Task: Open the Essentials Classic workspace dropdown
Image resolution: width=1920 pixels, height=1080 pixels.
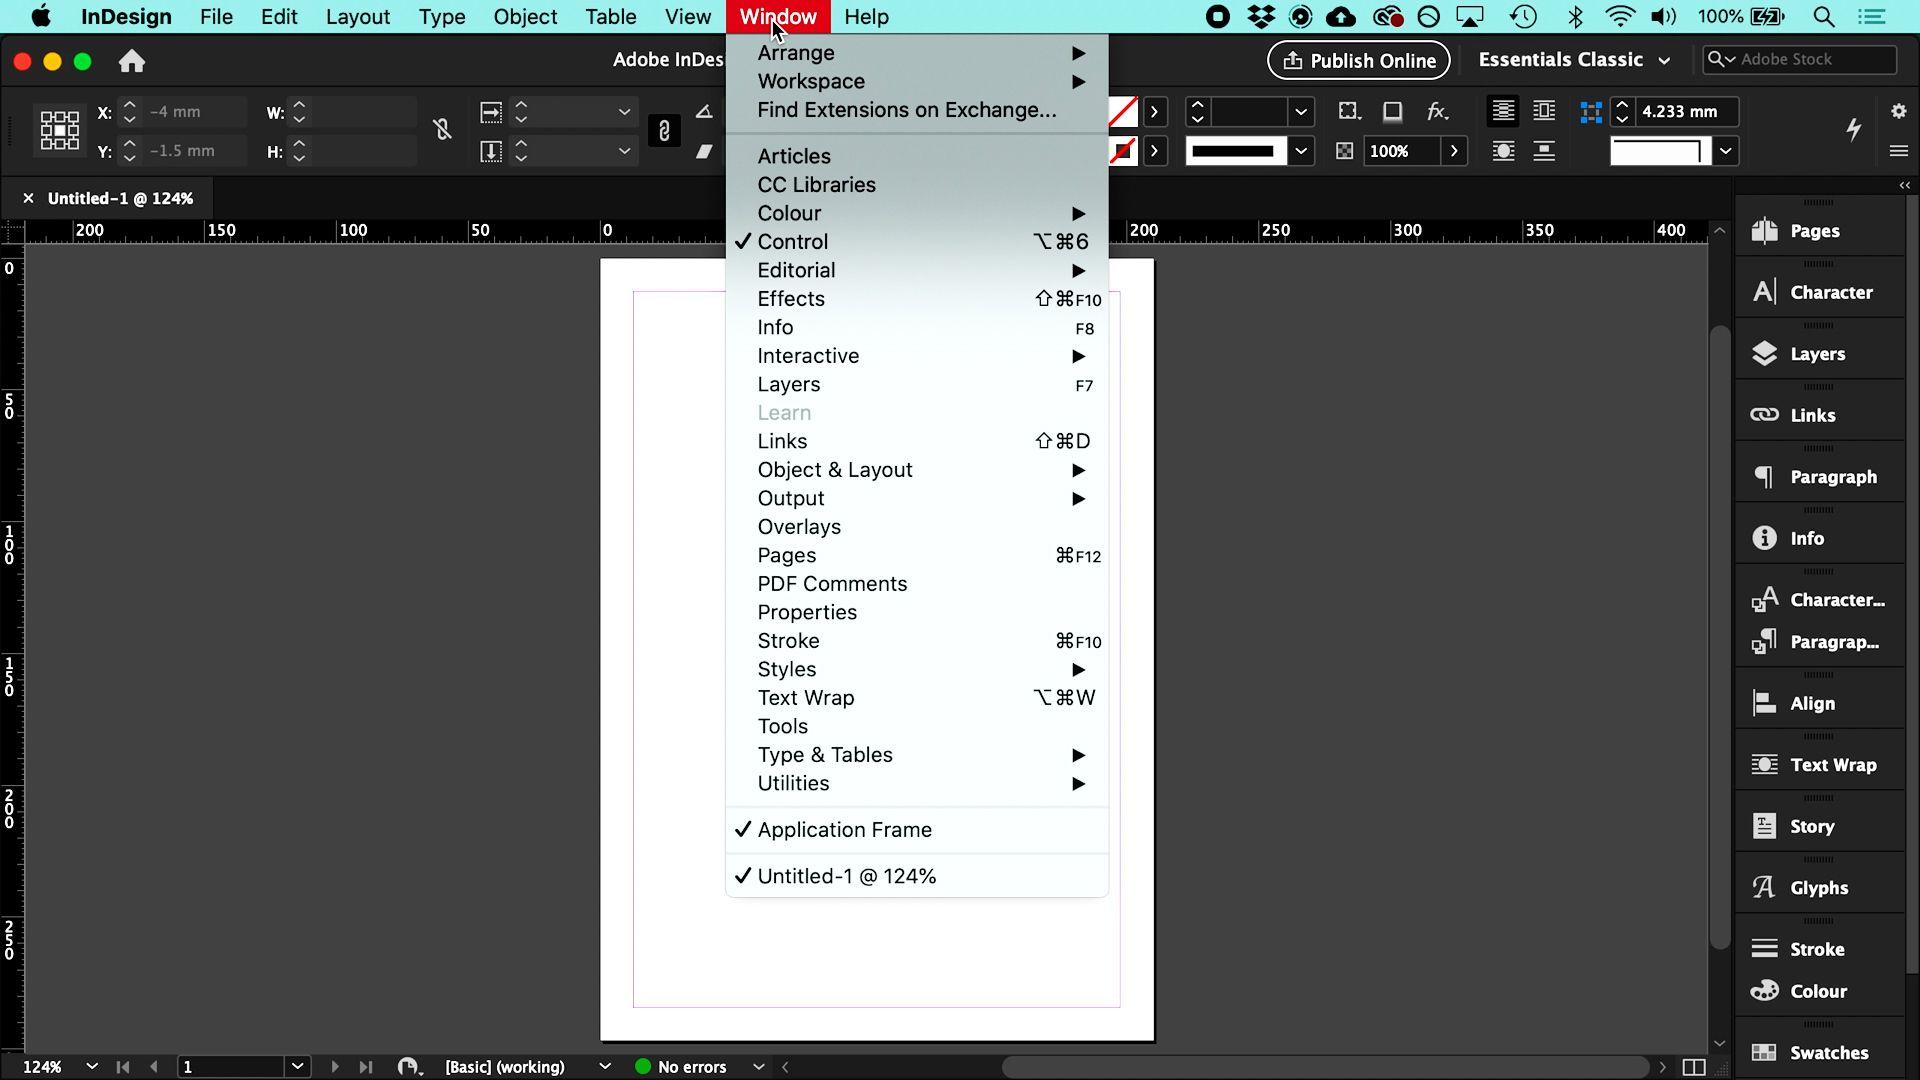Action: (x=1572, y=59)
